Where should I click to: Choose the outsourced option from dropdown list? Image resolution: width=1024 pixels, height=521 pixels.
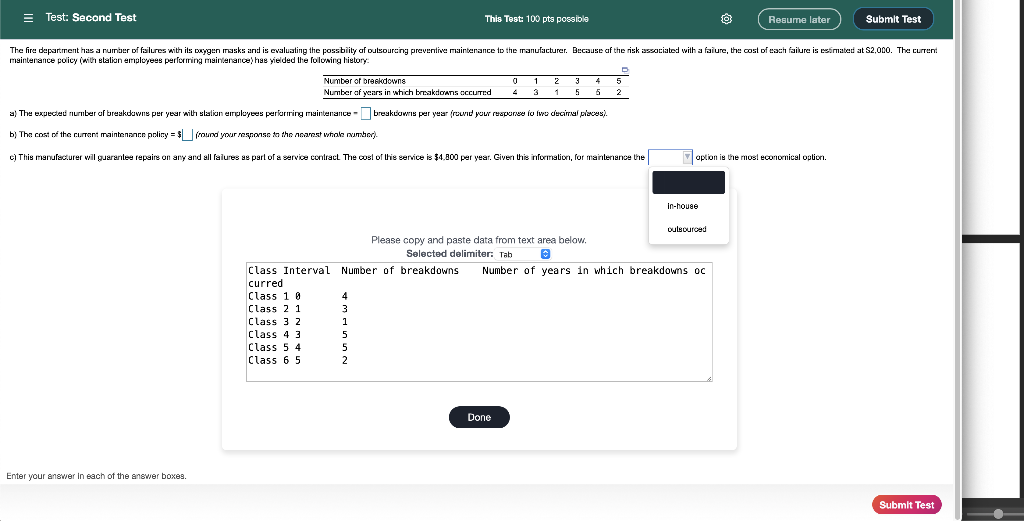click(x=686, y=229)
